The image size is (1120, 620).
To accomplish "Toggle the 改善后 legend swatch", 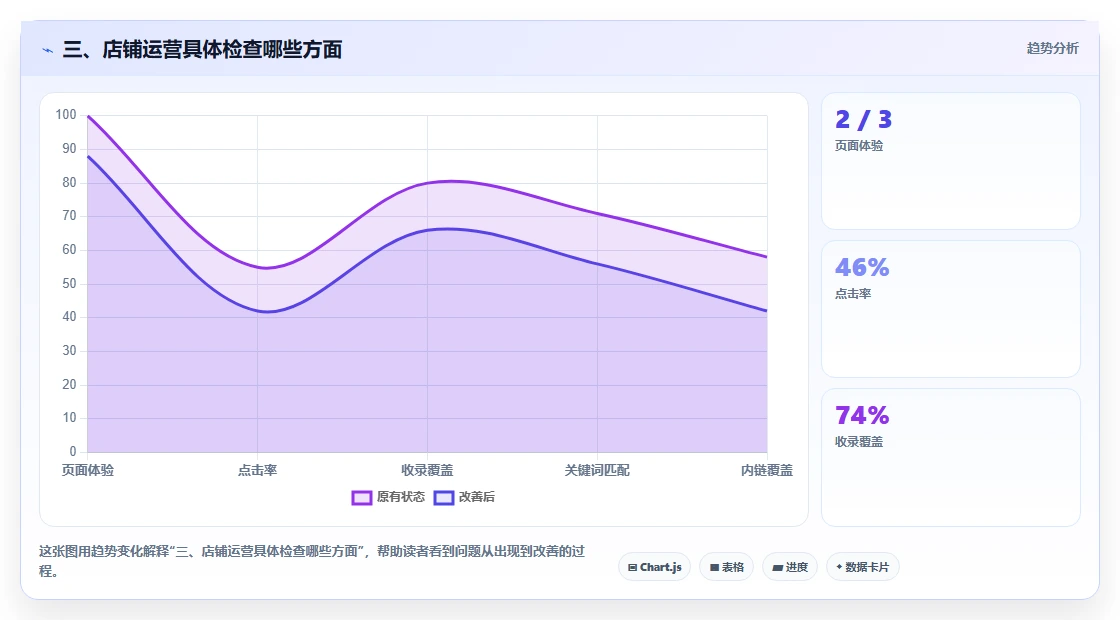I will pos(444,498).
